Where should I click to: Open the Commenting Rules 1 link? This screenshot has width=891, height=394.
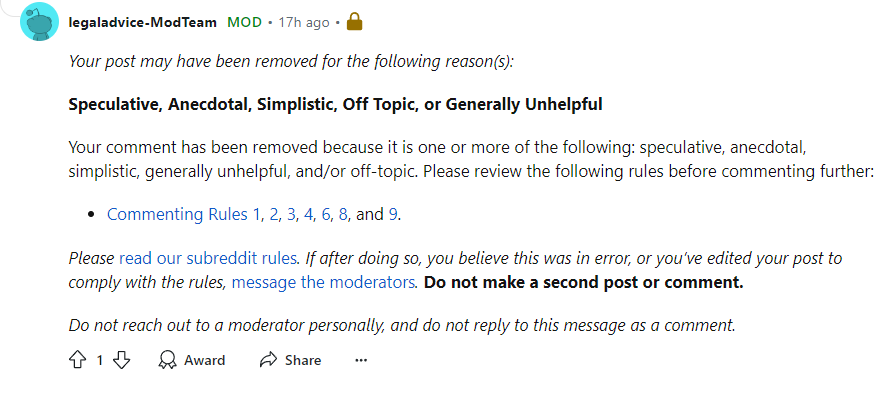[x=185, y=214]
